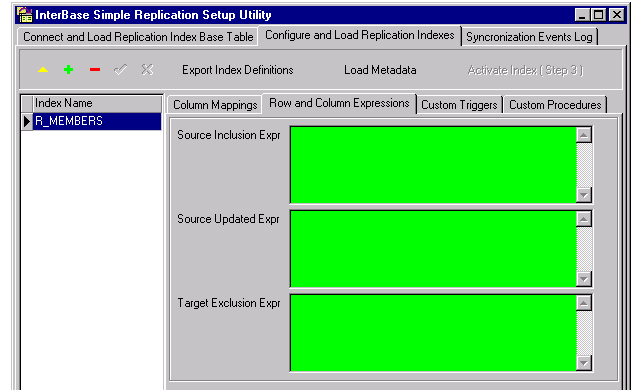The width and height of the screenshot is (632, 390).
Task: Select the Row and Column Expressions tab
Action: point(339,104)
